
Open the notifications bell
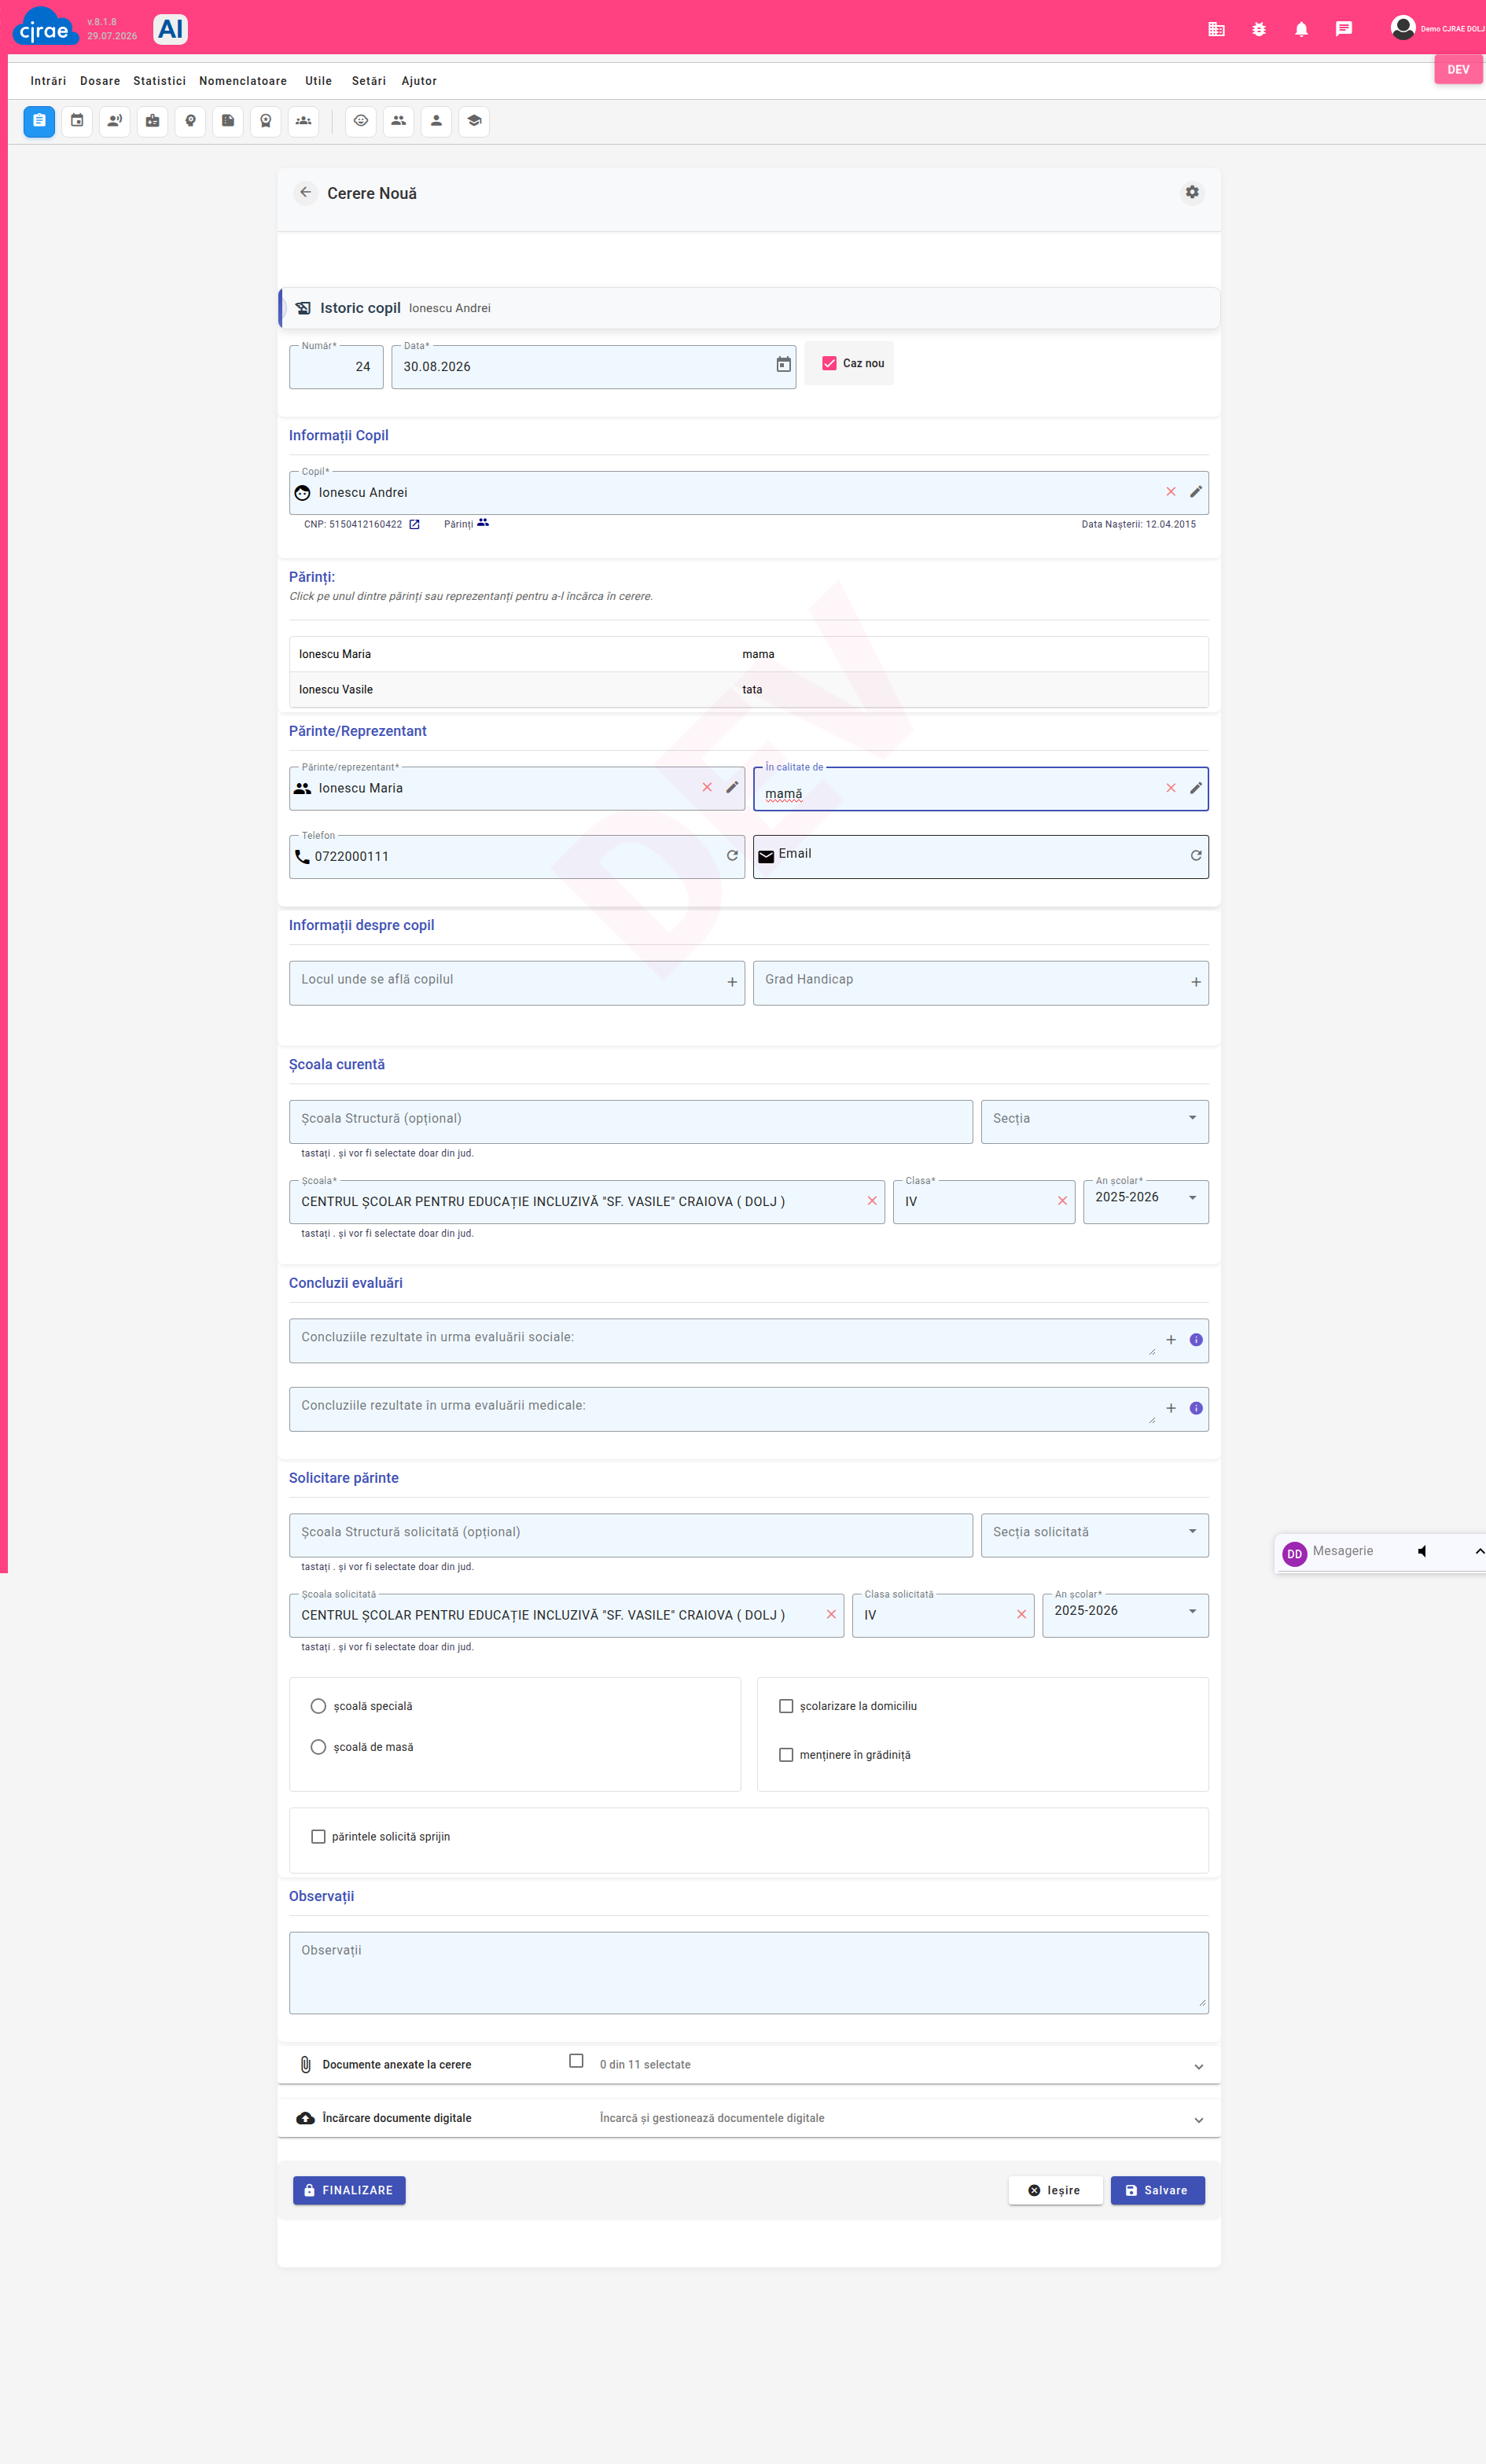tap(1301, 29)
